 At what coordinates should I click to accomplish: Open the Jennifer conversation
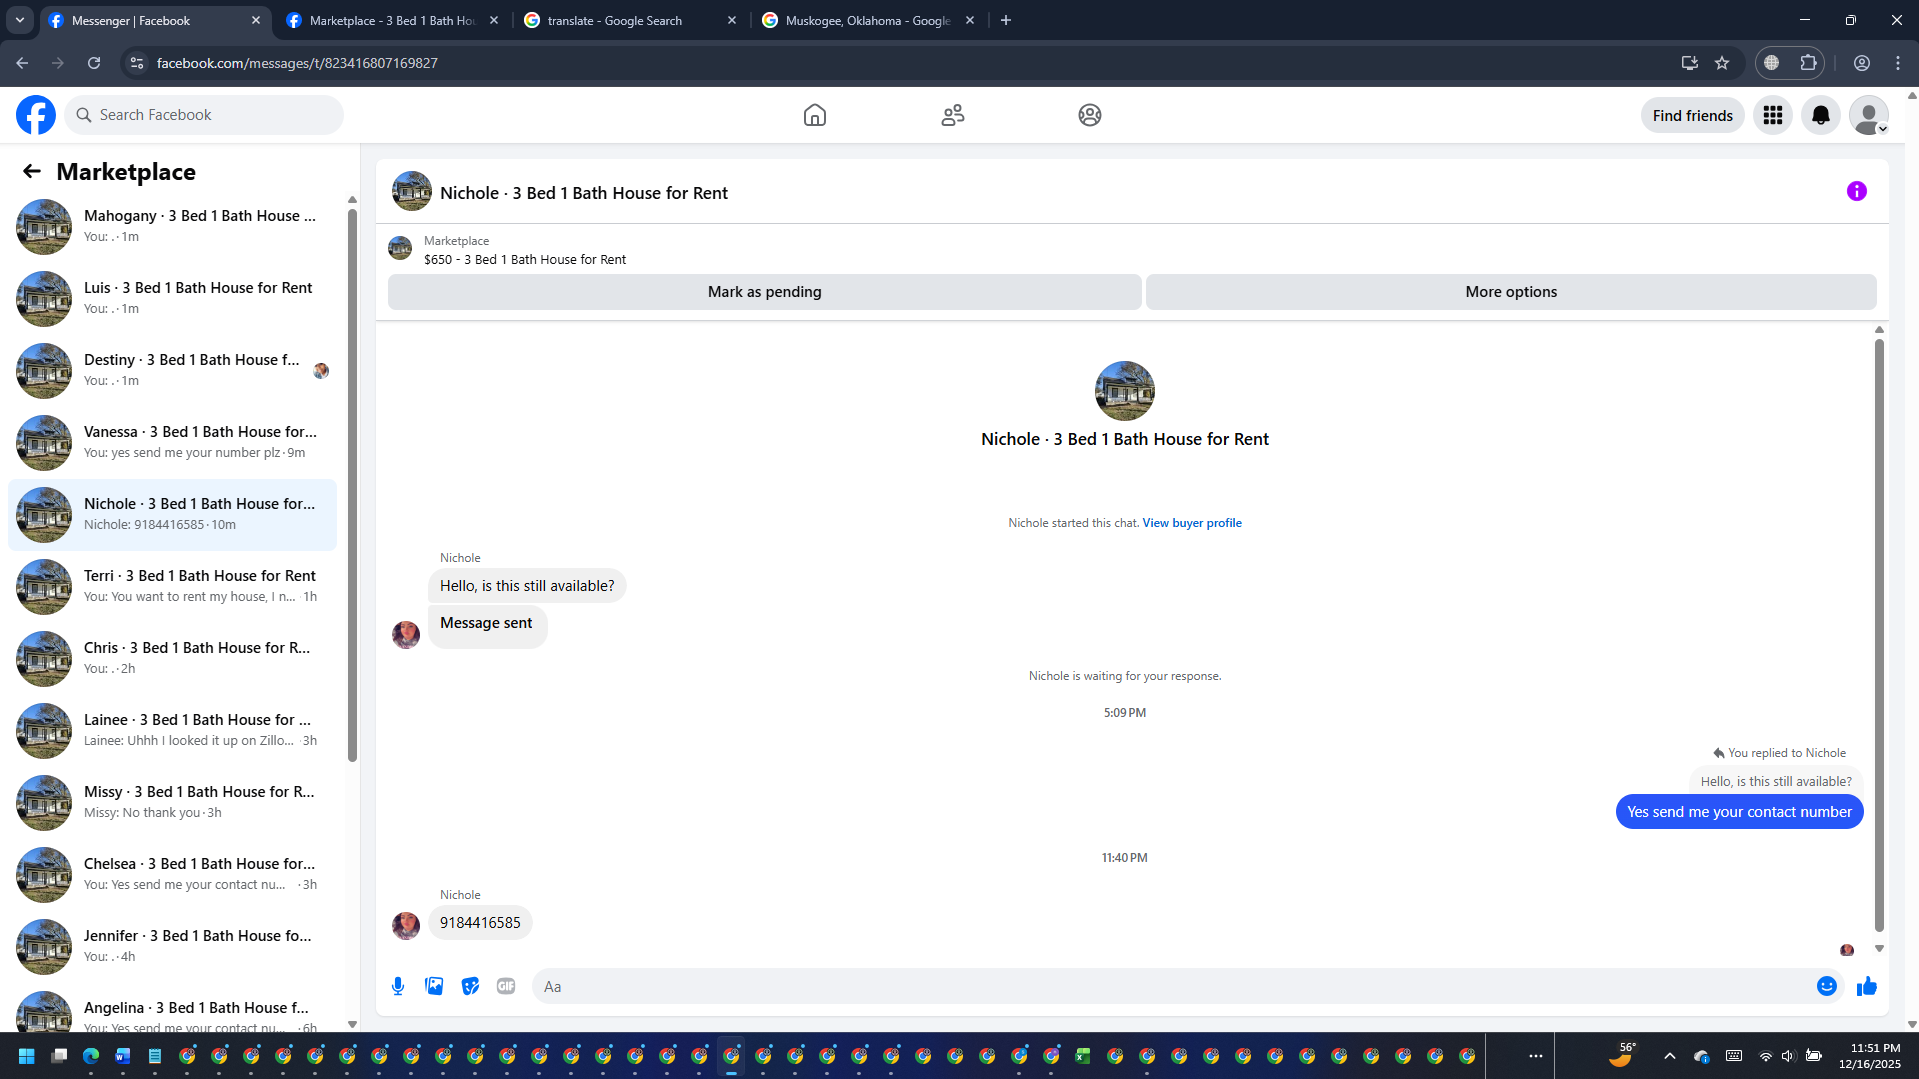[172, 946]
